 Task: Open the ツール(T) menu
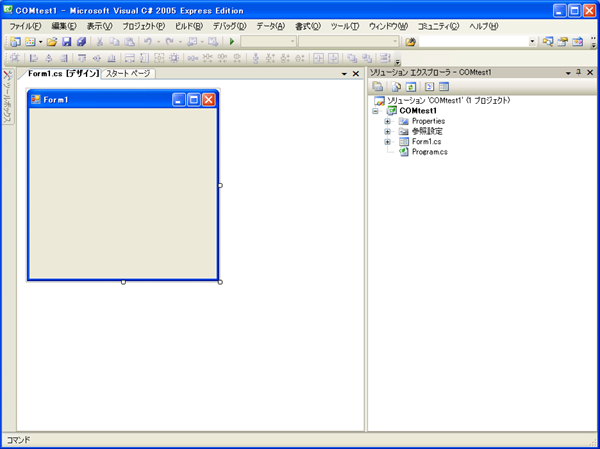(x=345, y=26)
